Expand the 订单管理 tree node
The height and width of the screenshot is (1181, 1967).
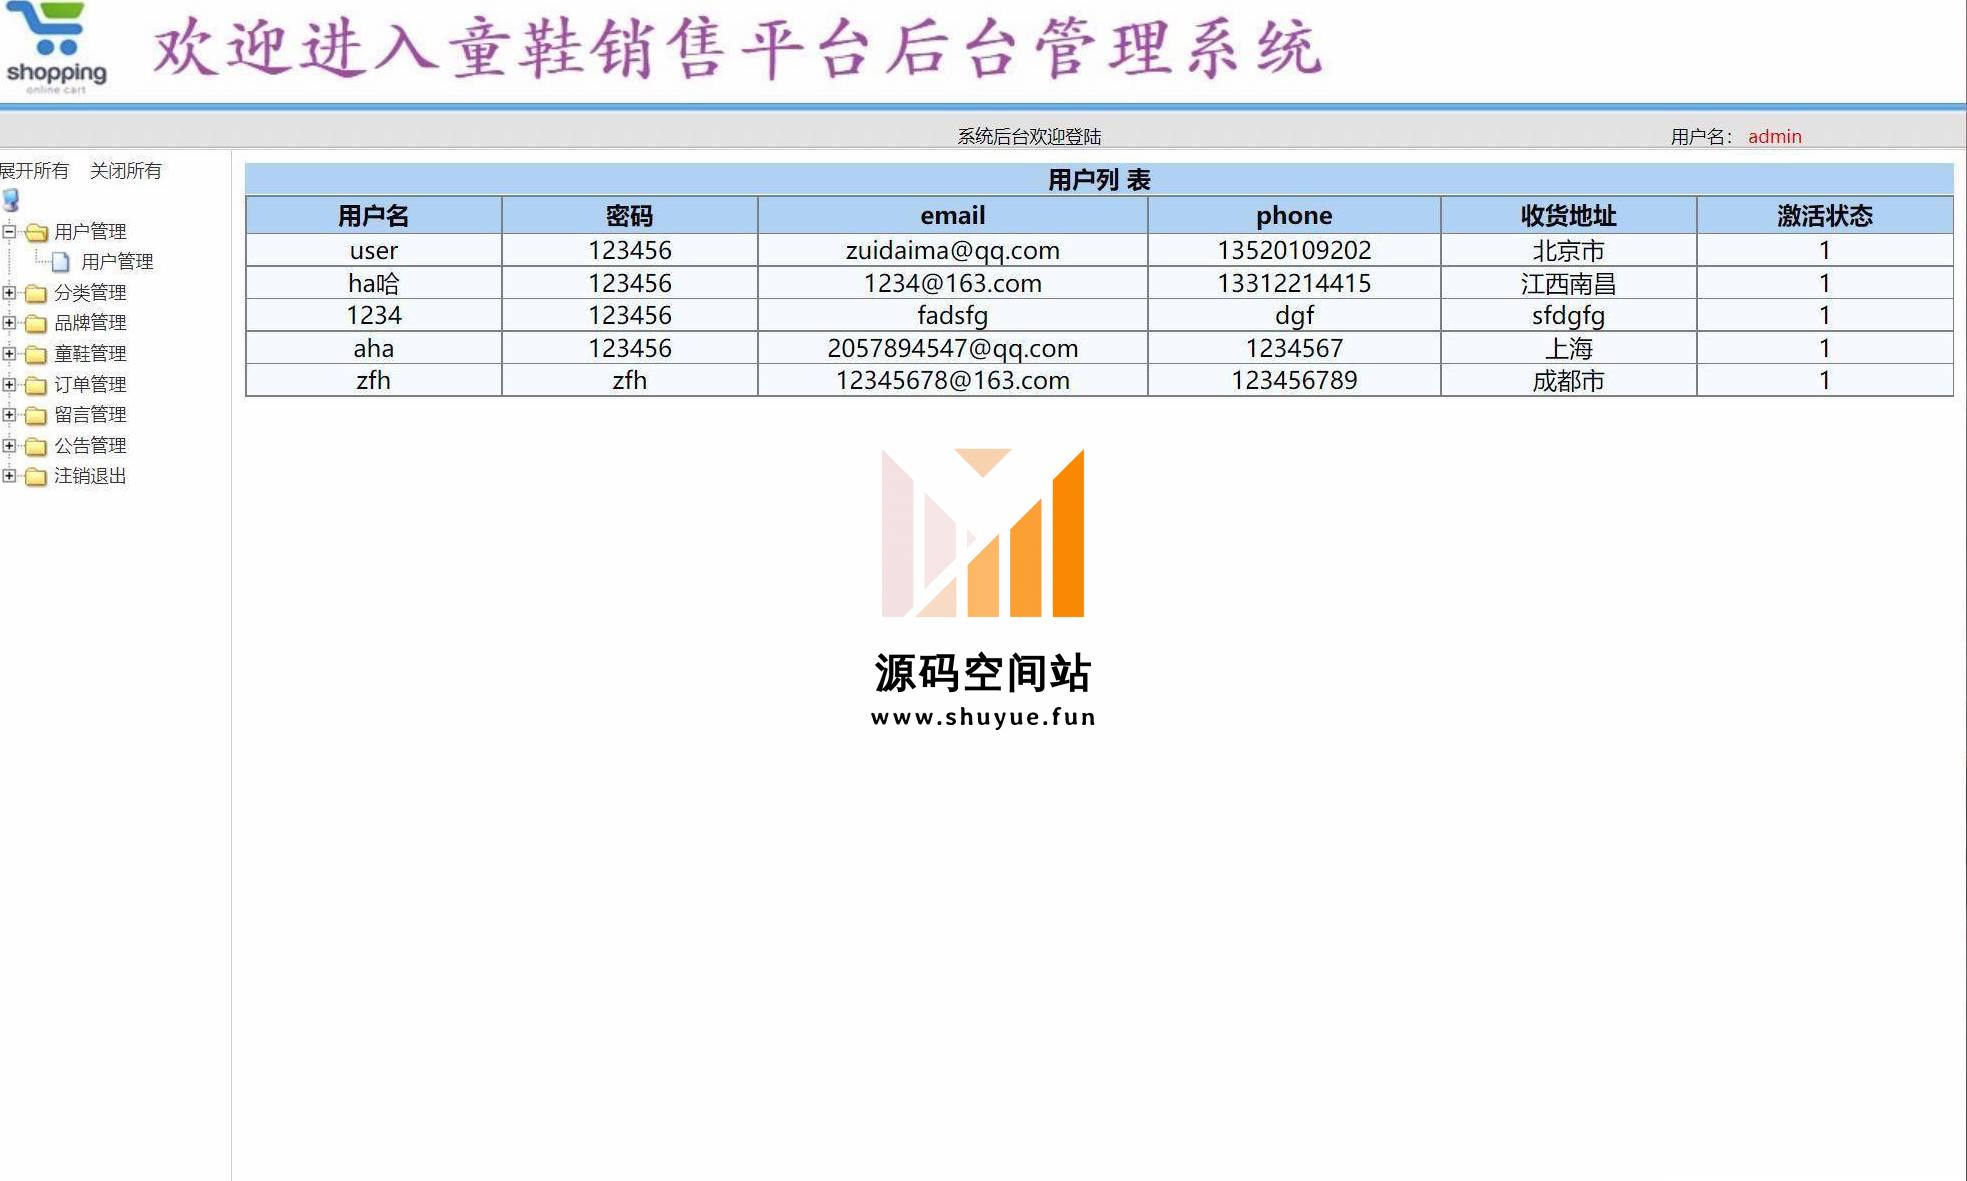point(9,384)
